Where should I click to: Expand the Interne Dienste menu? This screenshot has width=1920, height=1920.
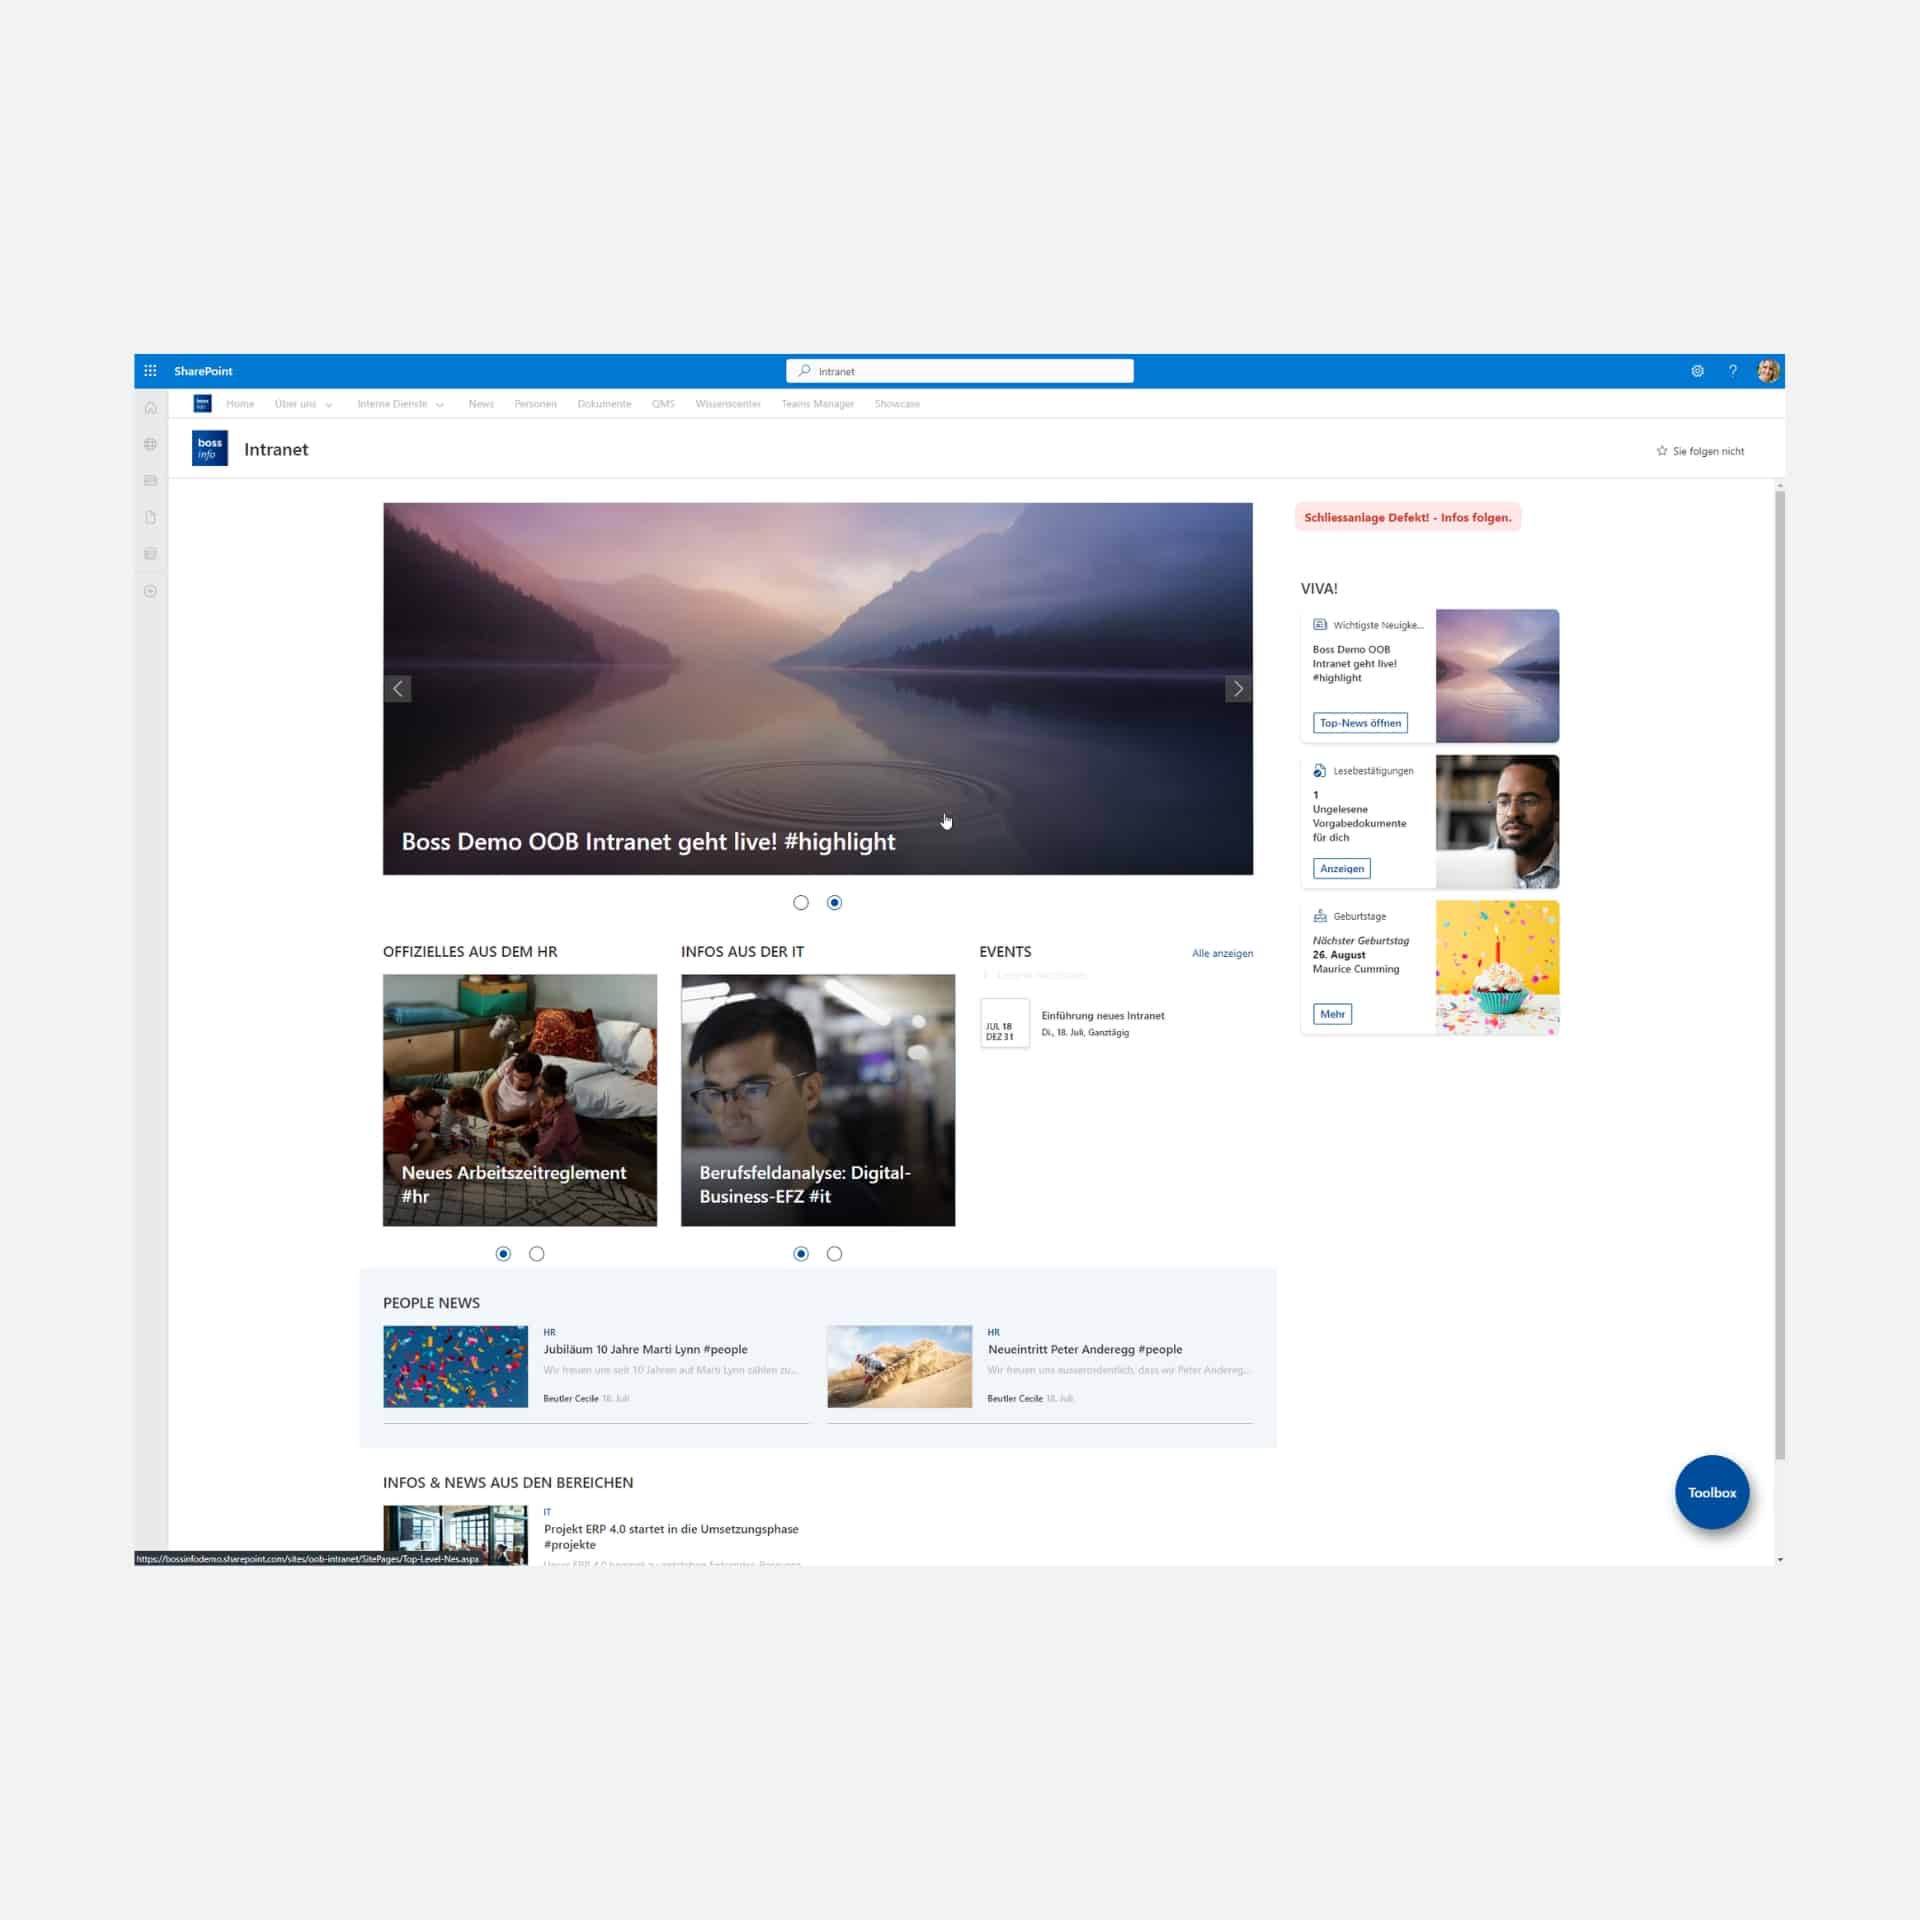tap(400, 404)
